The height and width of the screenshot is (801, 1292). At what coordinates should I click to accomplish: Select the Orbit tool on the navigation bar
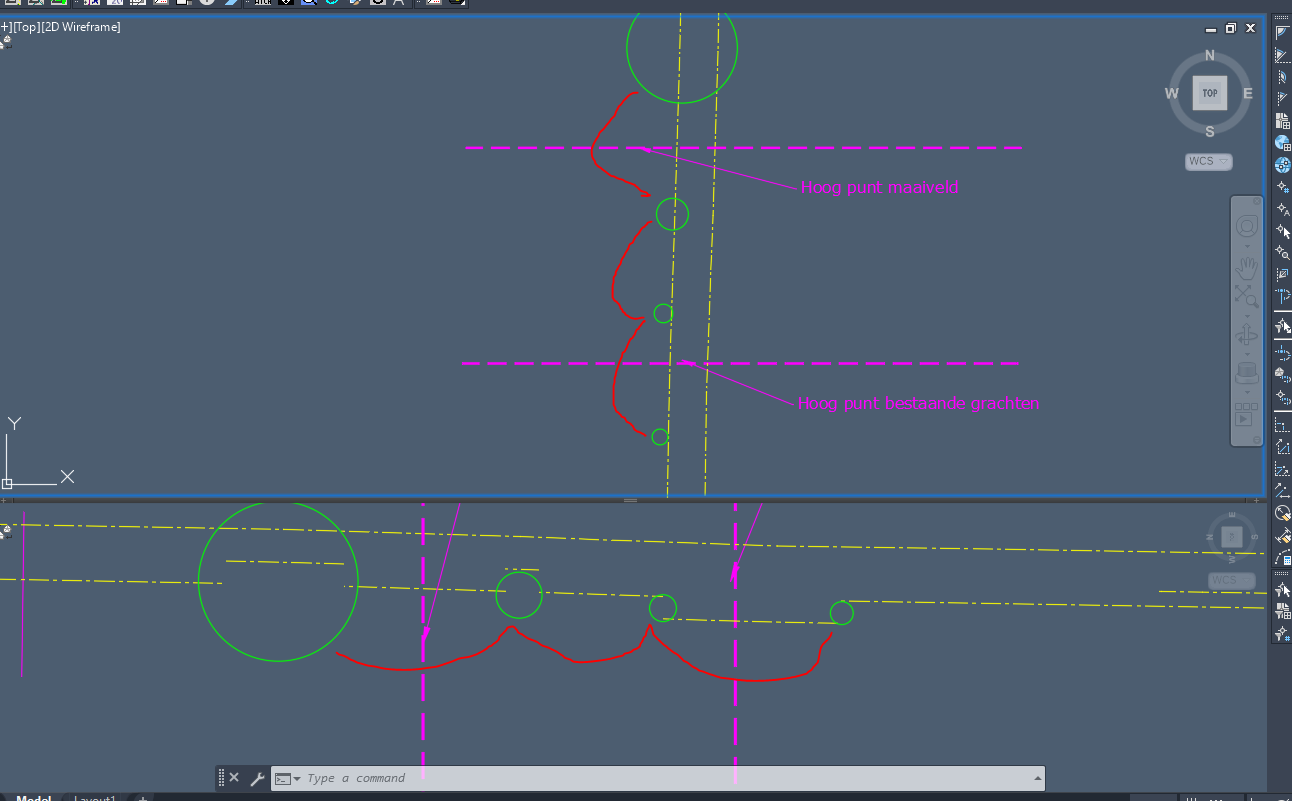pos(1246,336)
